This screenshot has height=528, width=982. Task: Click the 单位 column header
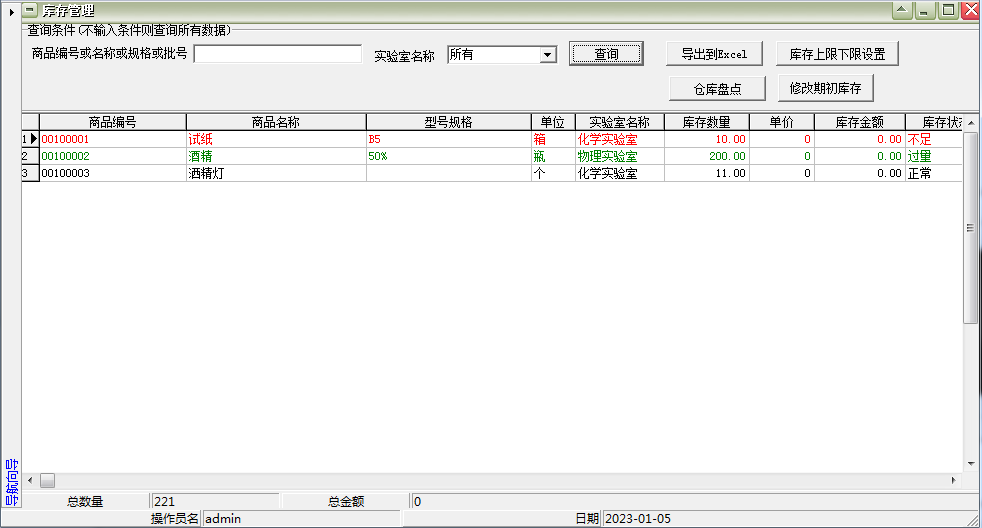point(553,122)
